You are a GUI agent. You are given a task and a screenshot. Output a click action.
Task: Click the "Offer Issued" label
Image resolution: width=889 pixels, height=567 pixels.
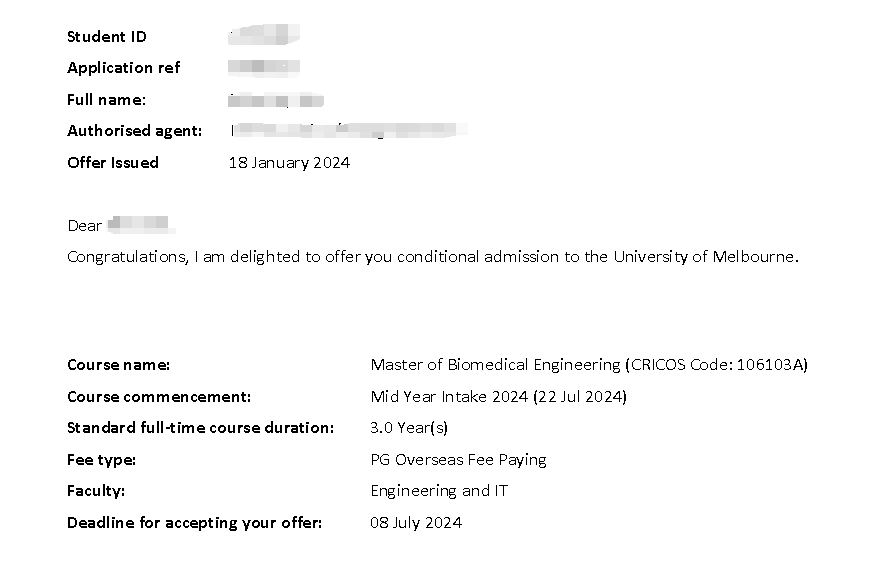click(x=113, y=162)
